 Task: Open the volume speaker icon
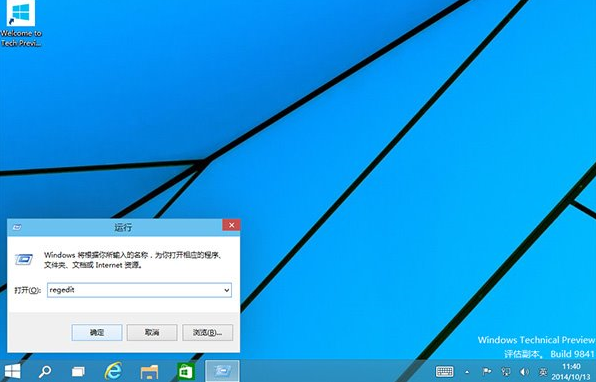click(525, 371)
